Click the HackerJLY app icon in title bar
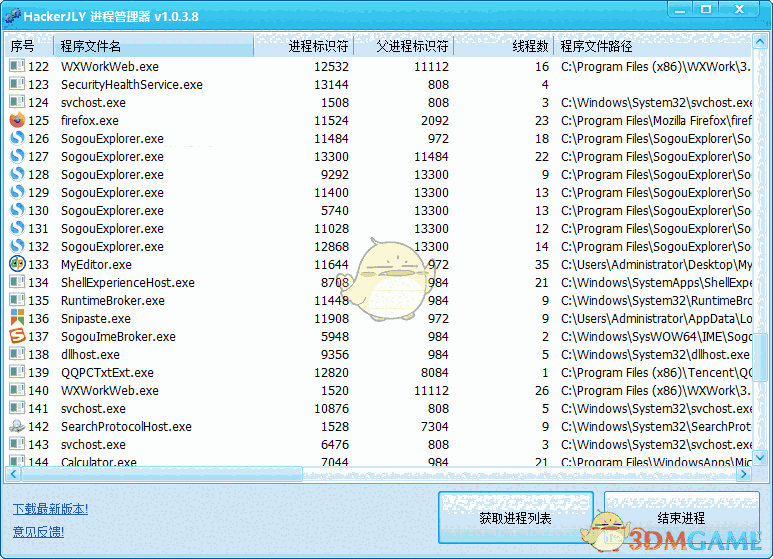The height and width of the screenshot is (559, 773). (x=12, y=16)
